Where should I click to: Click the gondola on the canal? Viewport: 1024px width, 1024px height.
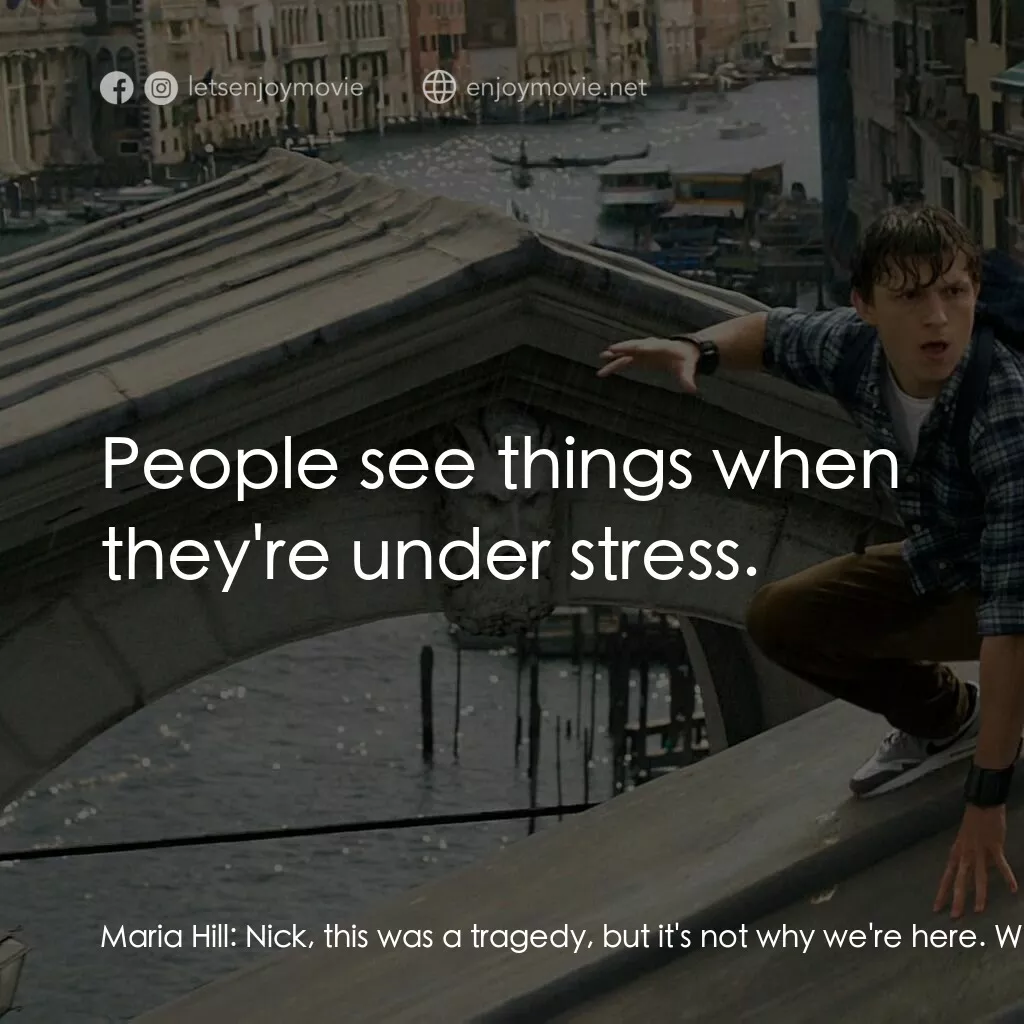coord(570,158)
